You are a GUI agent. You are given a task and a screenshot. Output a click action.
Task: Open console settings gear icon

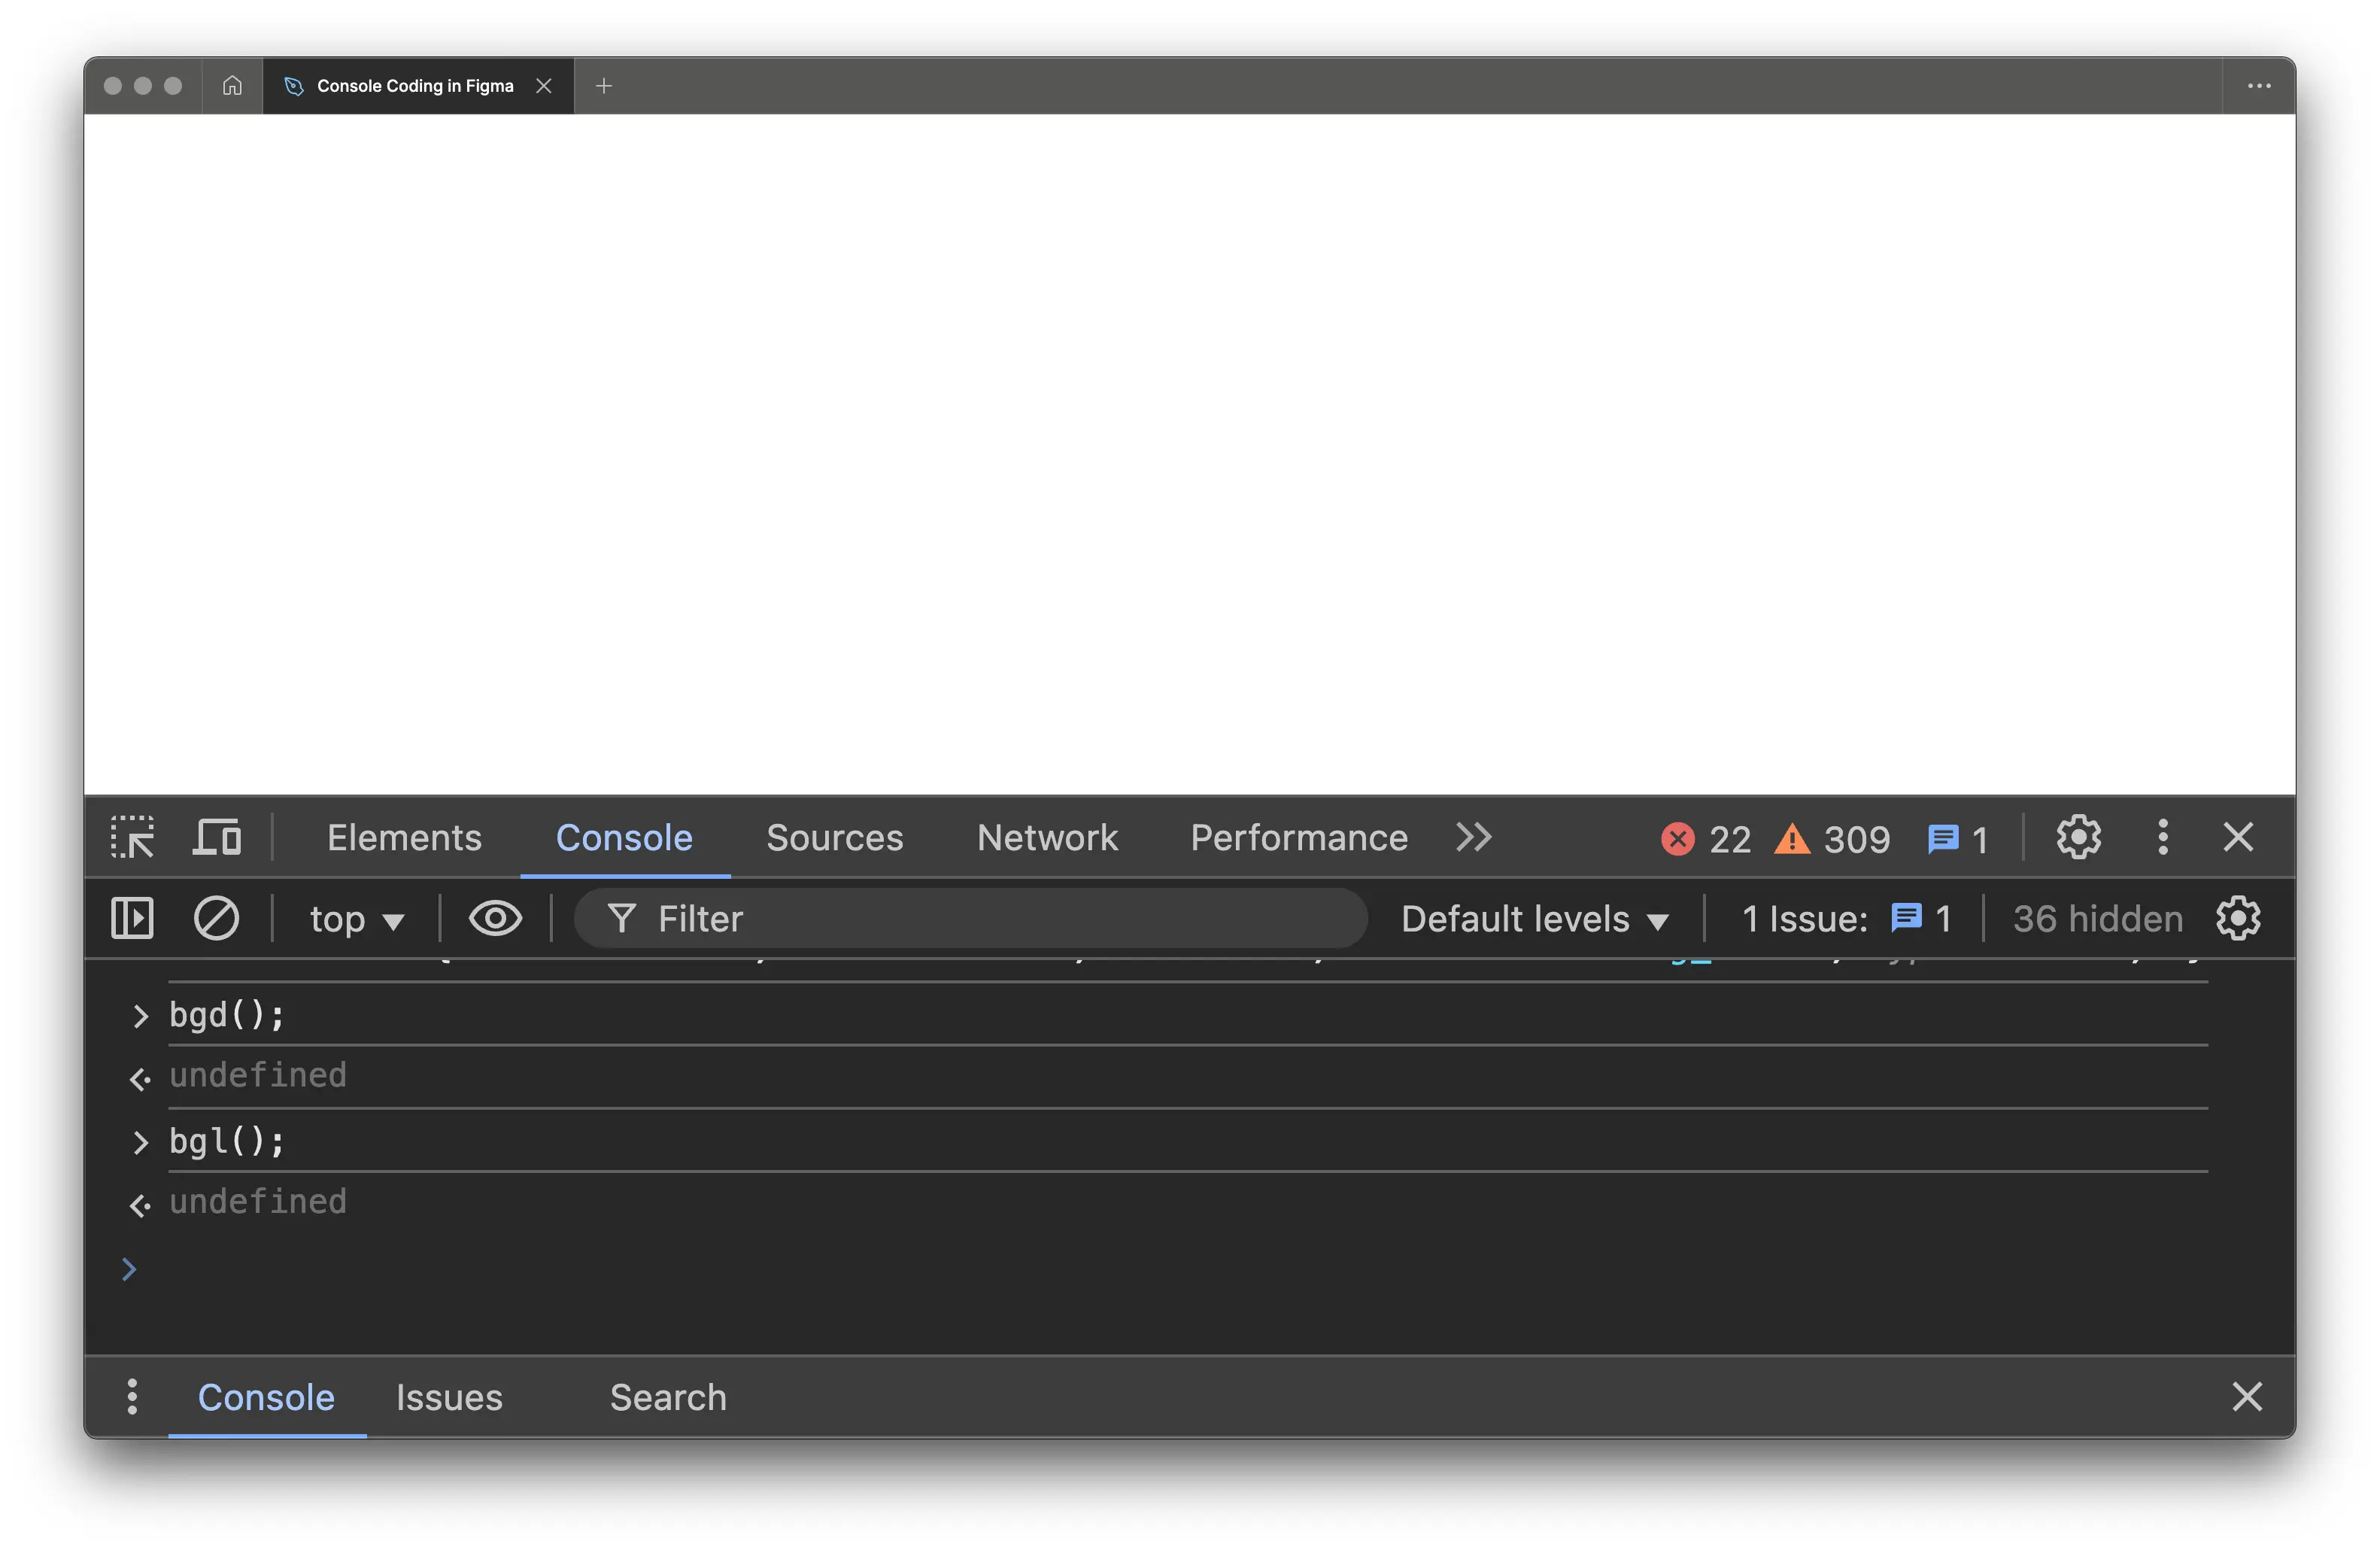(x=2238, y=918)
